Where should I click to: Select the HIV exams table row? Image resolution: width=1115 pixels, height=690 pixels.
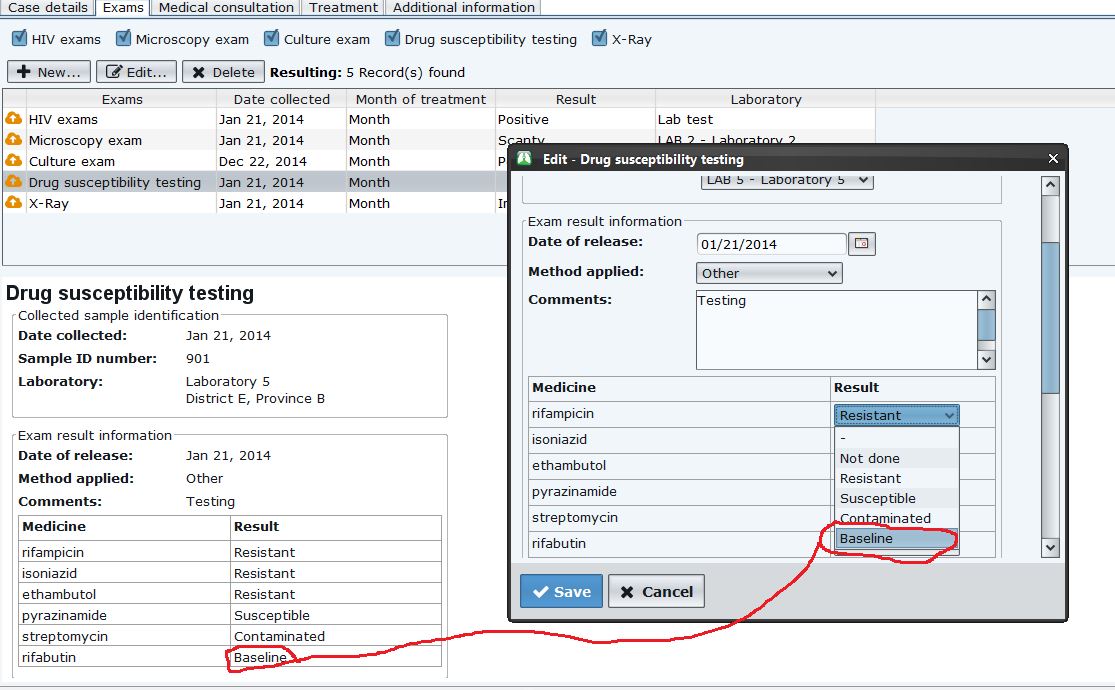click(x=439, y=119)
